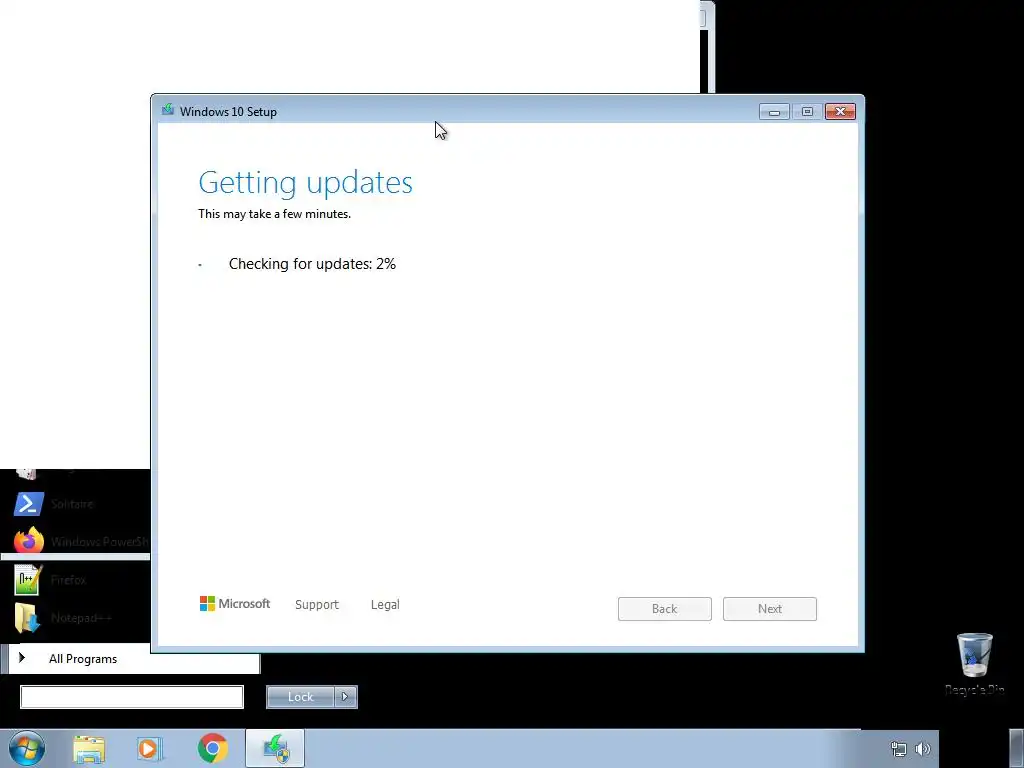Maximize the Windows 10 Setup window
The image size is (1024, 768).
807,112
